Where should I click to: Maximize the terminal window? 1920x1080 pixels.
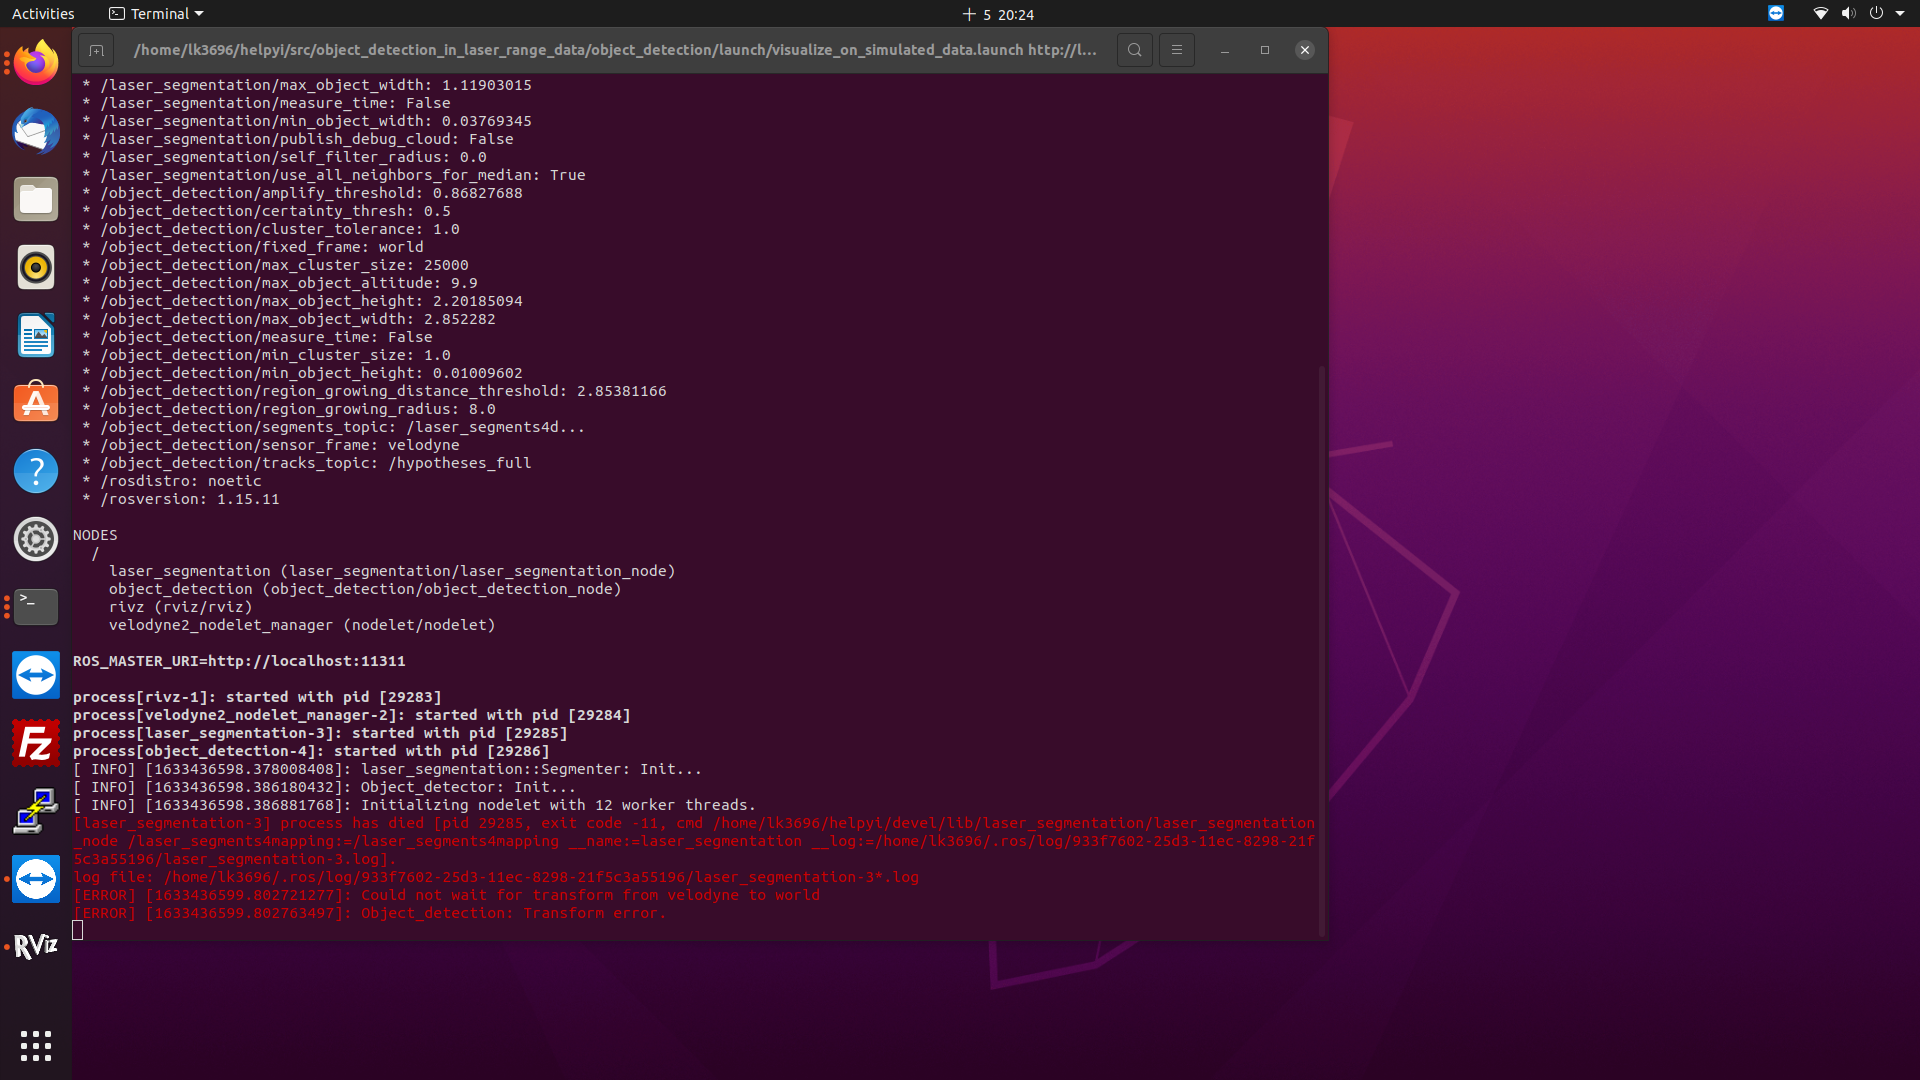coord(1265,50)
